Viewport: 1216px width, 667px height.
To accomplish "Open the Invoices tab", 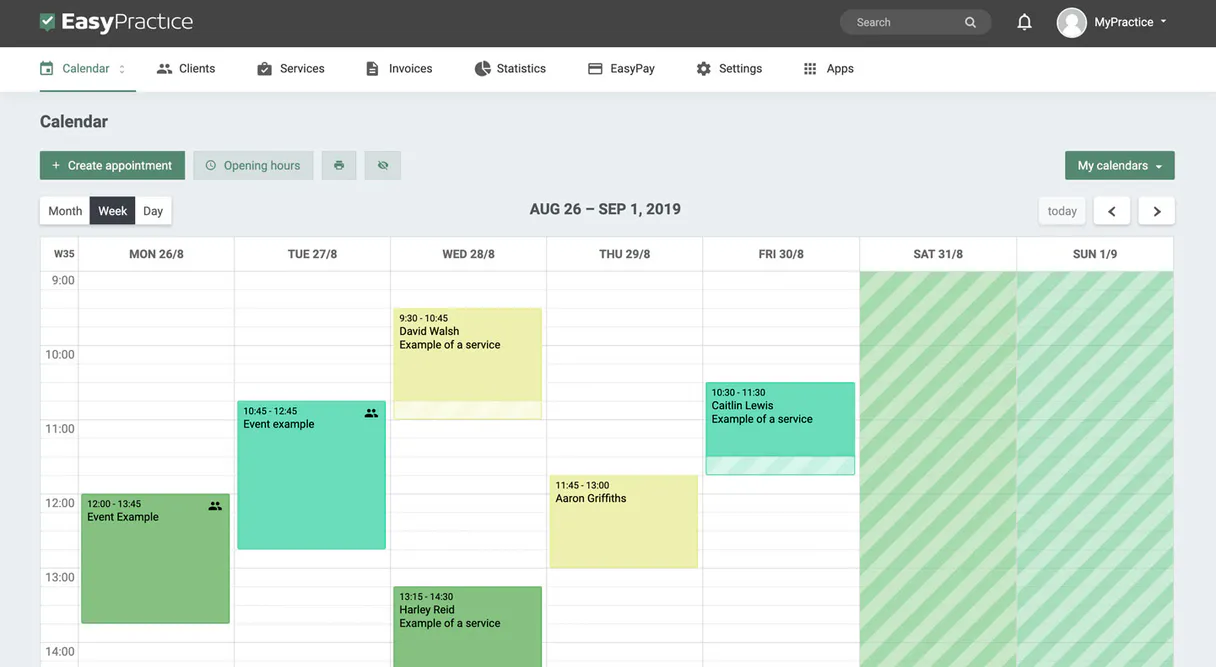I will click(x=399, y=69).
